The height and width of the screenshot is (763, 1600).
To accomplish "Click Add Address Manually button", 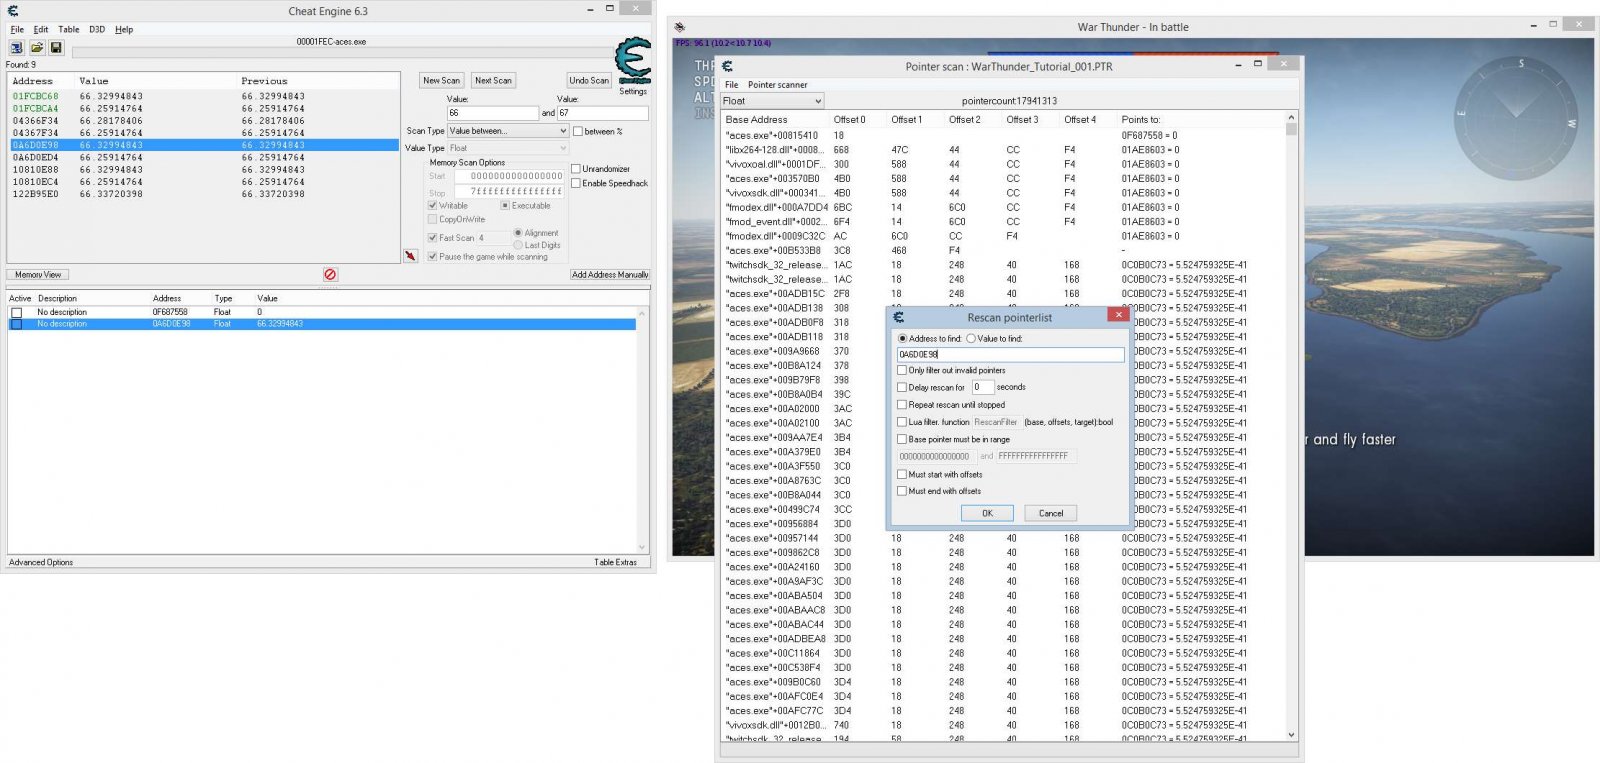I will click(x=610, y=274).
